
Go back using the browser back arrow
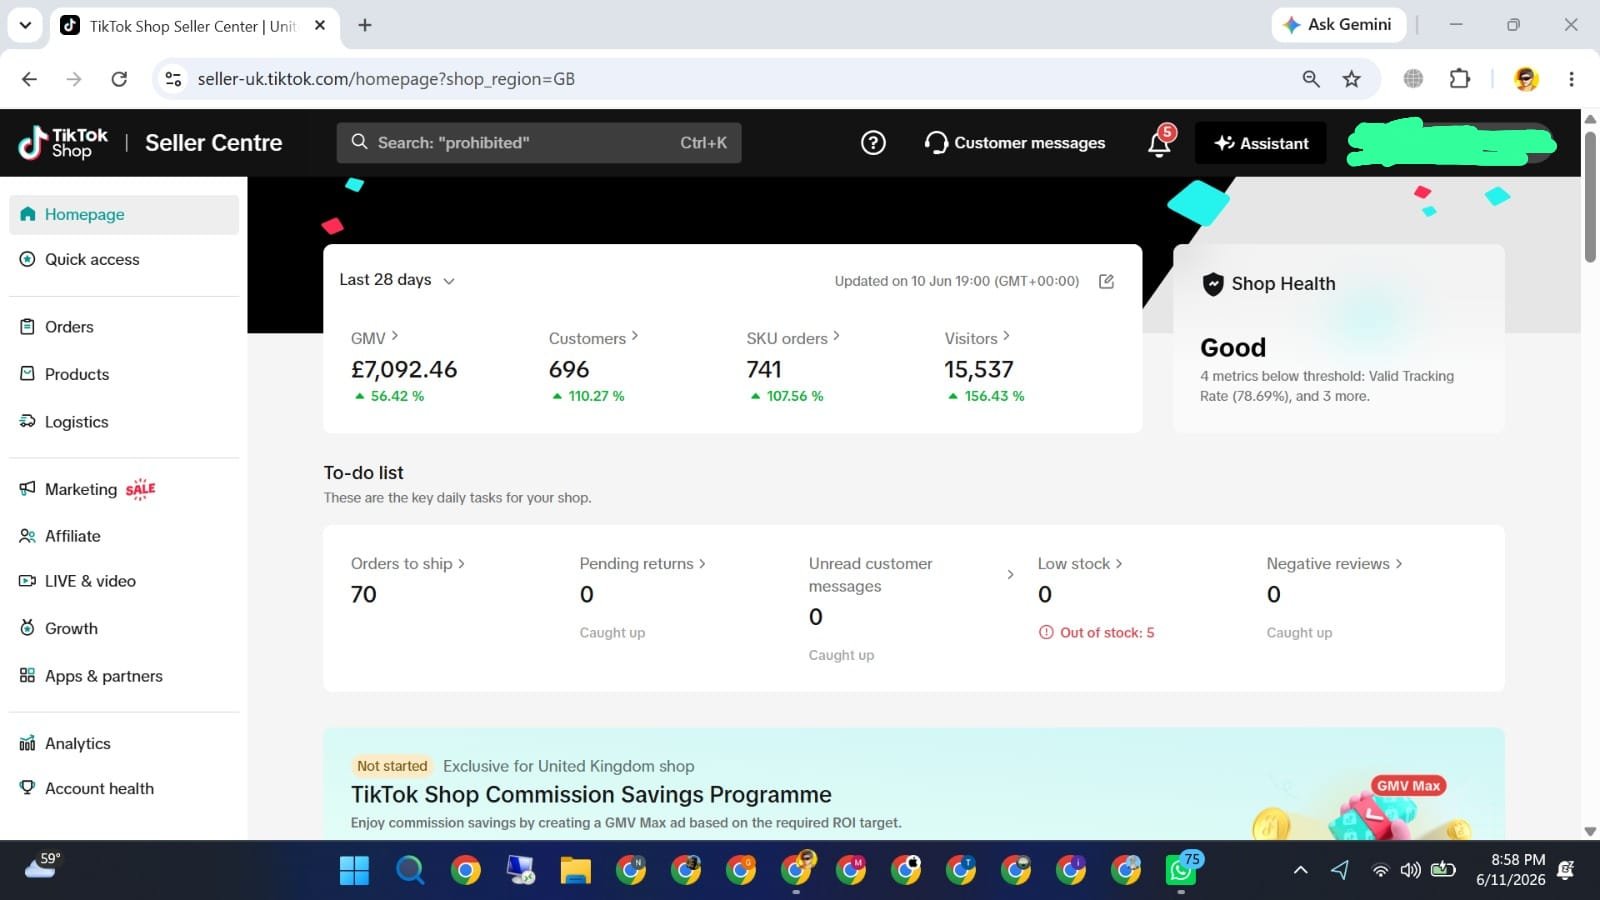pos(29,79)
